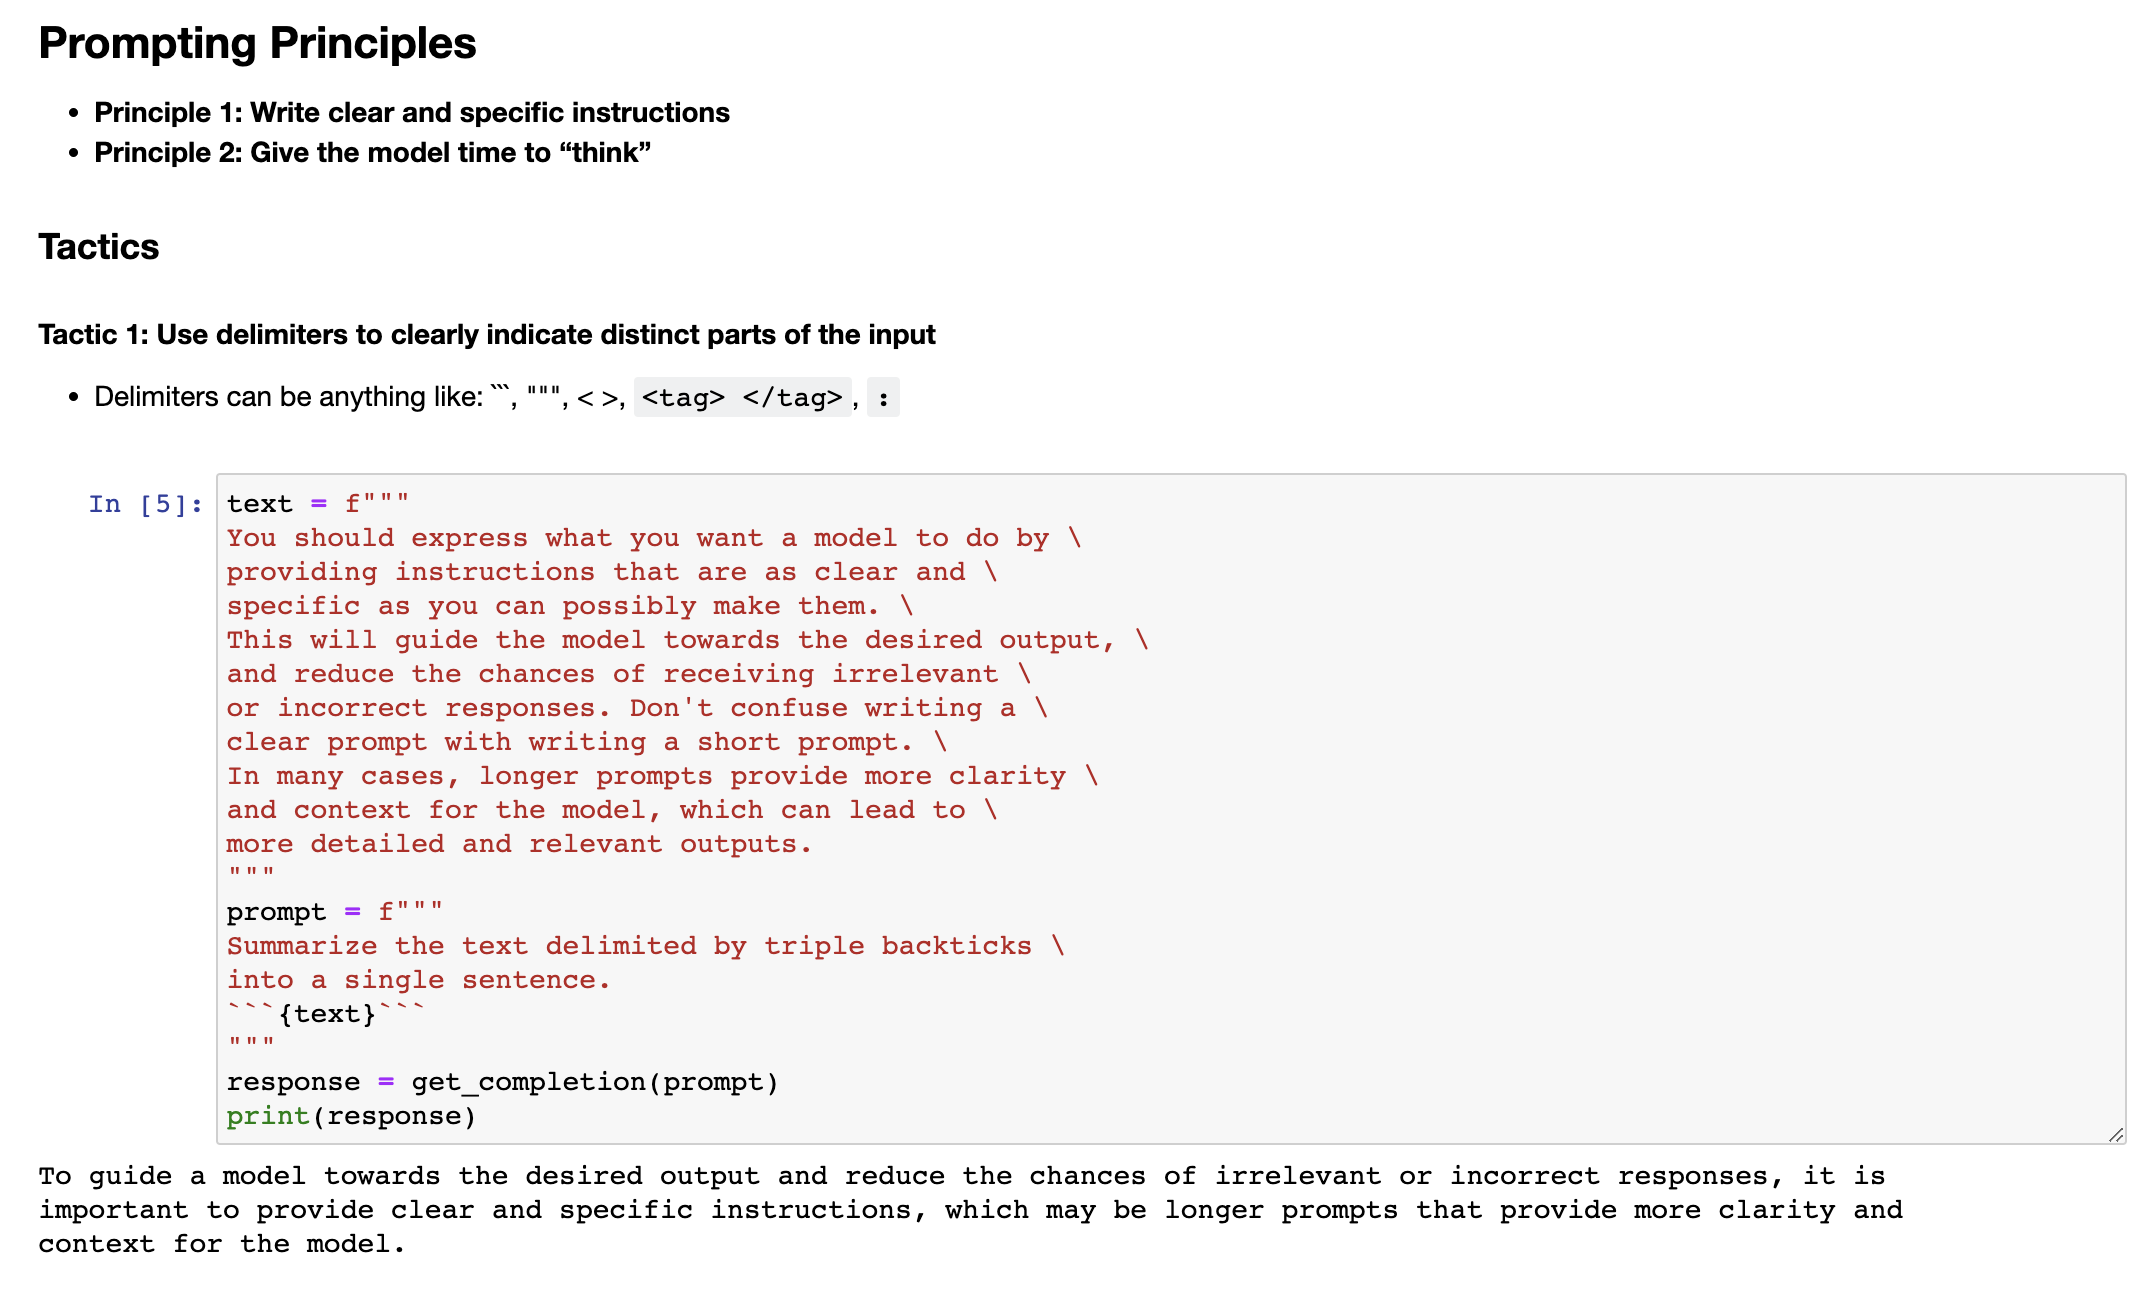
Task: Click the inline <tag> </tag> code snippet
Action: [x=742, y=398]
